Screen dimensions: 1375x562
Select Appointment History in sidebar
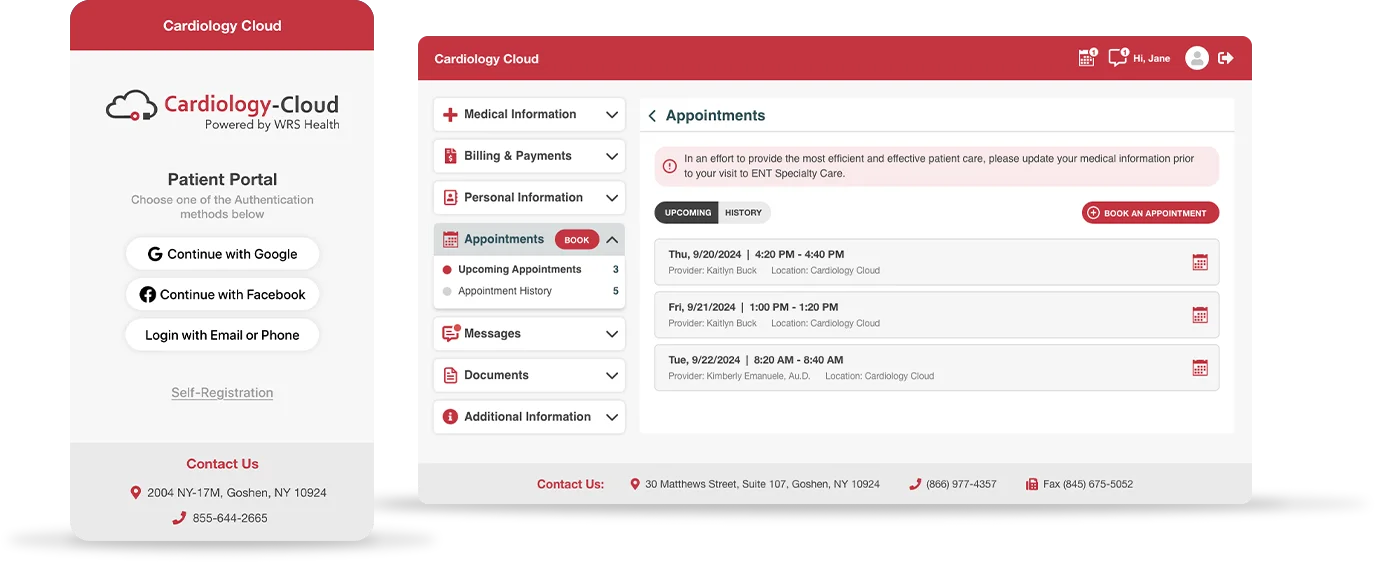pyautogui.click(x=505, y=292)
